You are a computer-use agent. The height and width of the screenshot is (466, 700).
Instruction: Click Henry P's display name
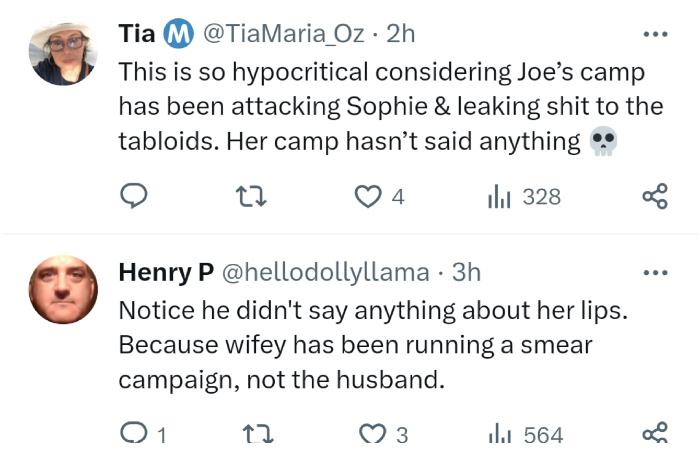163,272
